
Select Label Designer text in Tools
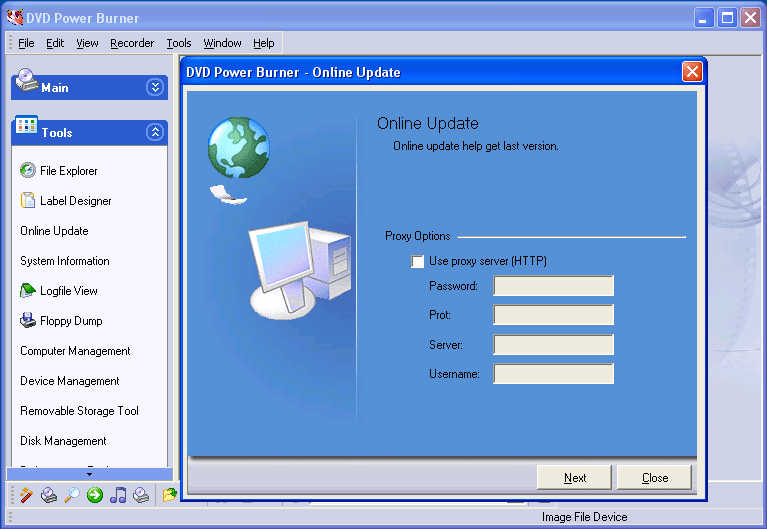click(75, 201)
